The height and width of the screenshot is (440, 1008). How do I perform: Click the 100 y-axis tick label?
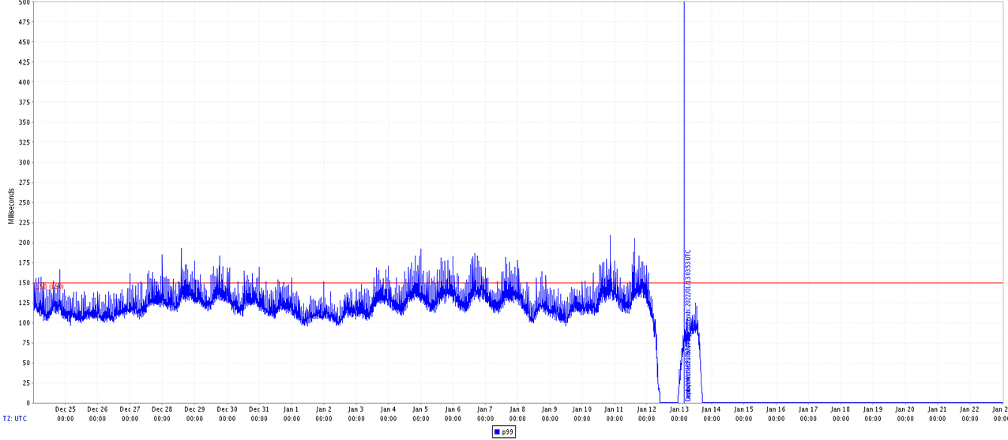[24, 322]
